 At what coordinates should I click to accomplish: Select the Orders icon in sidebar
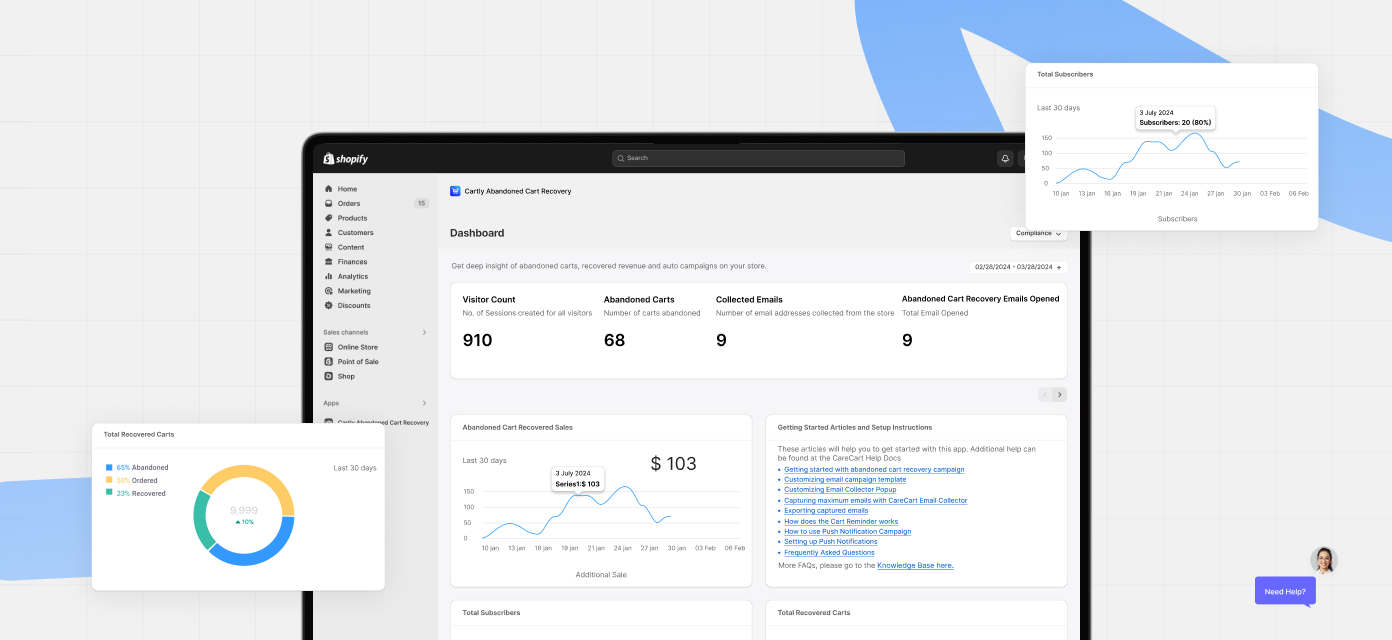pos(329,203)
